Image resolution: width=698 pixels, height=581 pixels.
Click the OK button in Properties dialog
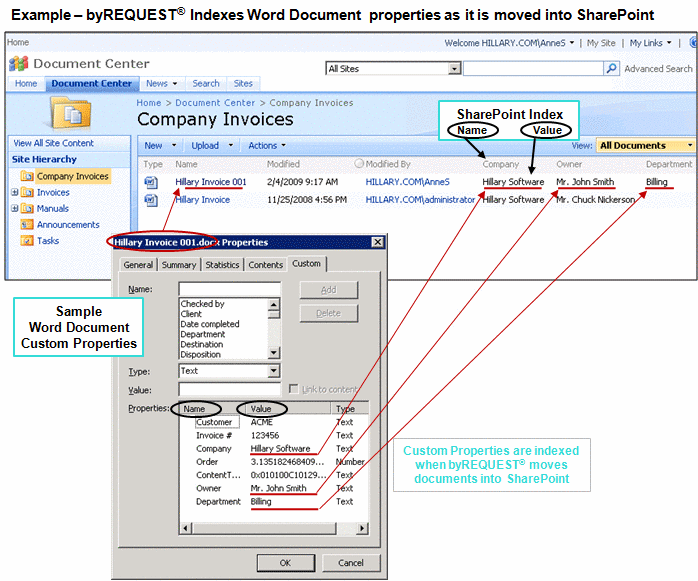pyautogui.click(x=285, y=563)
